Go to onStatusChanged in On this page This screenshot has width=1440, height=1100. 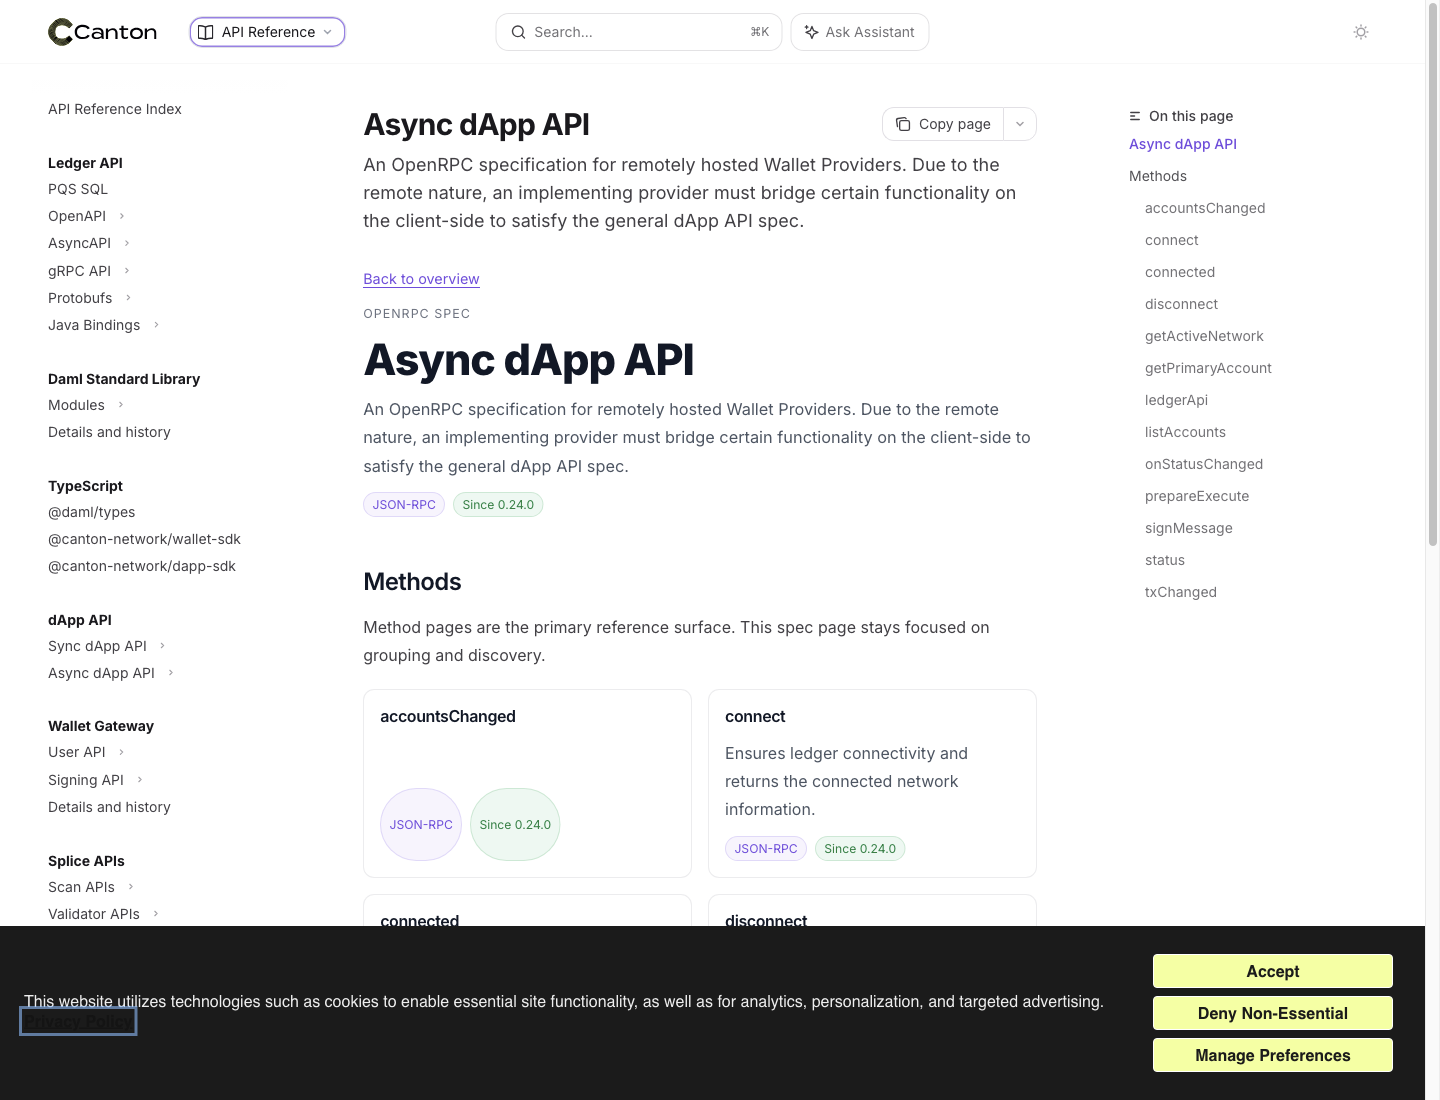pos(1204,464)
